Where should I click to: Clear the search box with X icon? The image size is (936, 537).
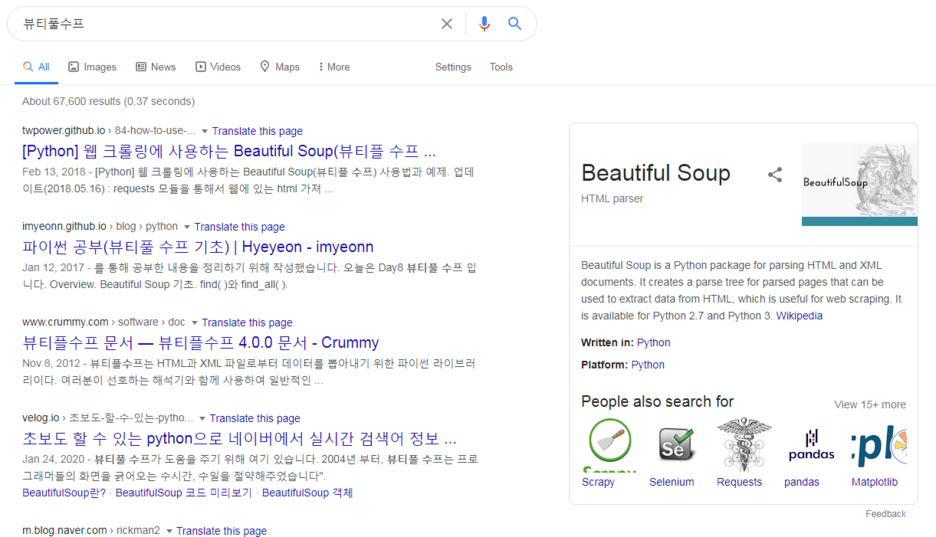pos(447,24)
